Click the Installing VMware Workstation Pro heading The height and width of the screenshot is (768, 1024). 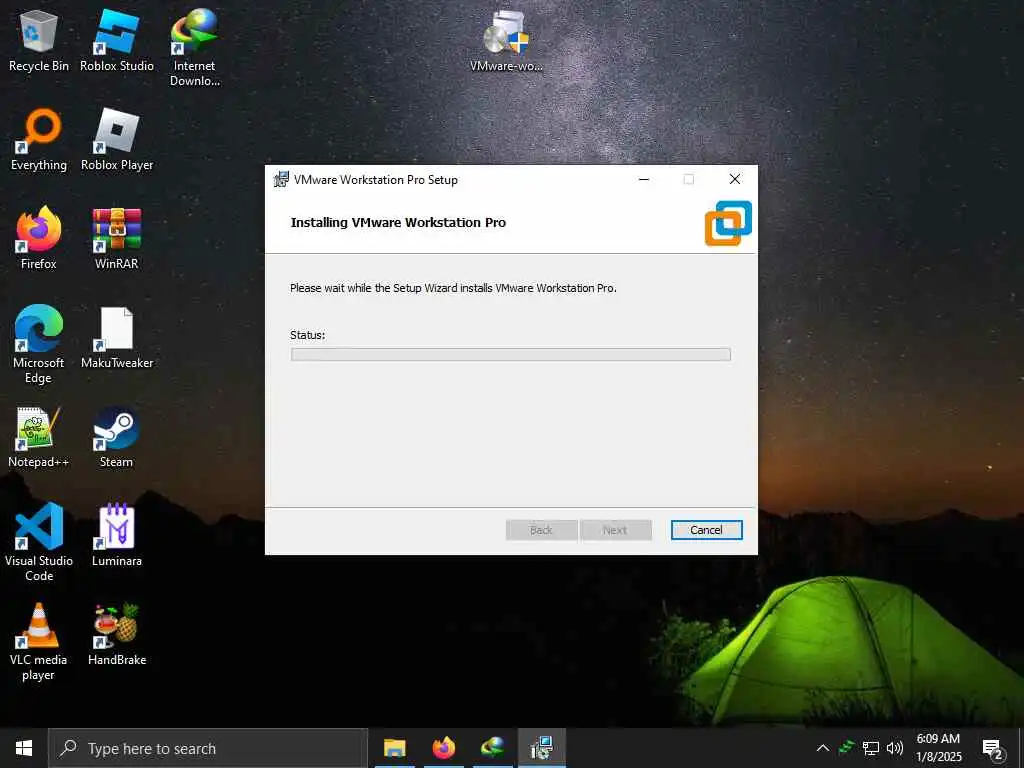coord(398,223)
